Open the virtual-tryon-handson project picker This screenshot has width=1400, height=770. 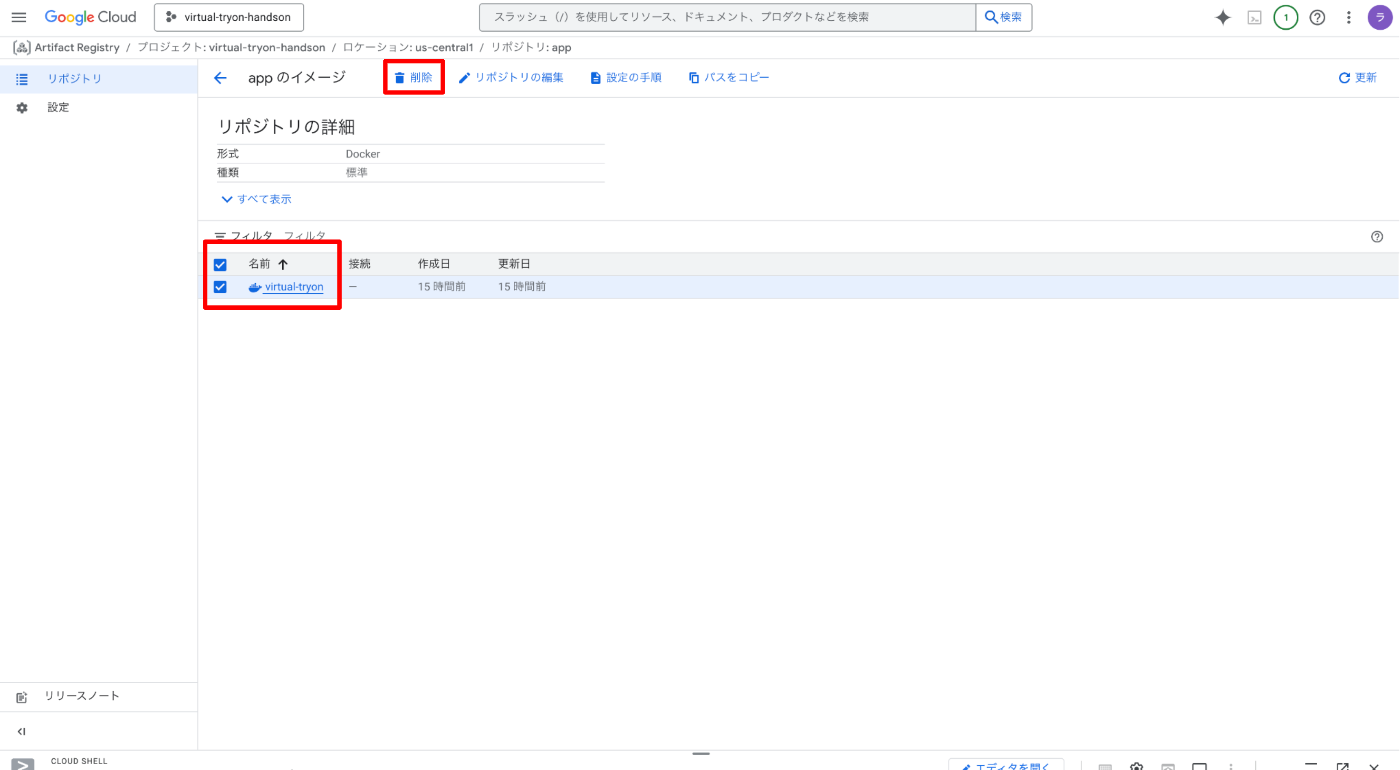click(229, 17)
